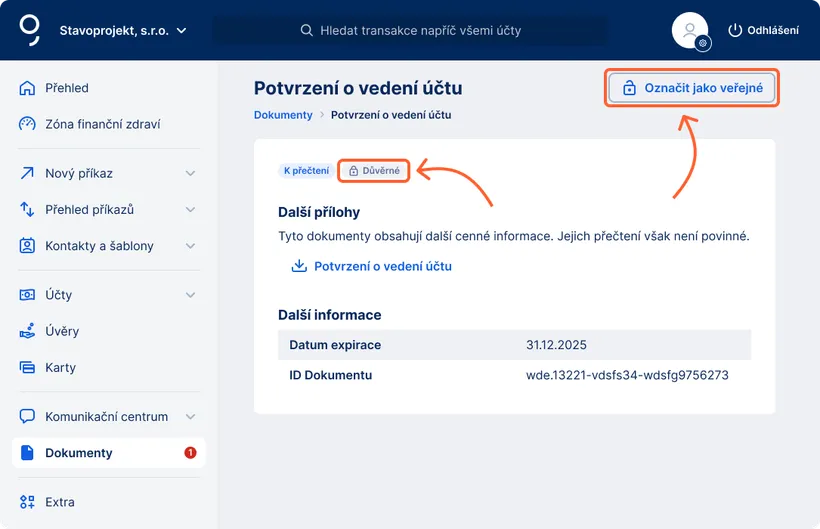Screen dimensions: 820x529
Task: Click the Dokumenty file icon
Action: pyautogui.click(x=27, y=453)
